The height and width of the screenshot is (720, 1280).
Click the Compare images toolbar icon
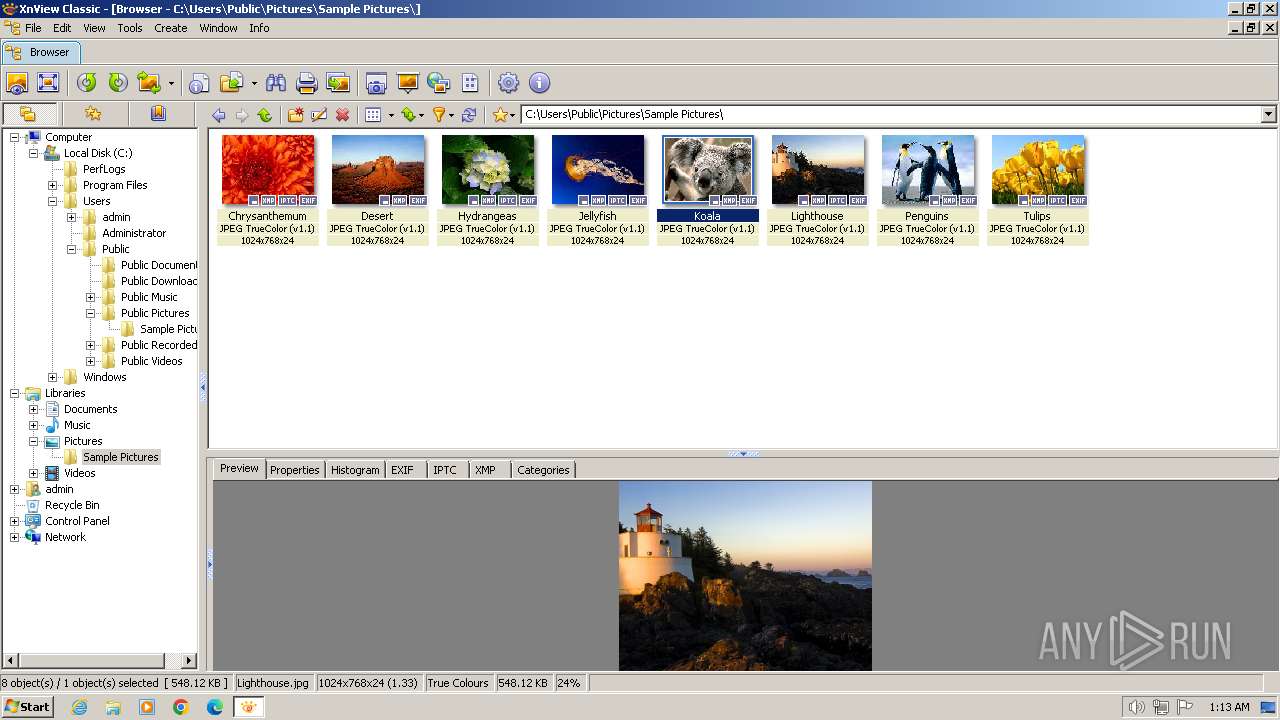point(338,83)
